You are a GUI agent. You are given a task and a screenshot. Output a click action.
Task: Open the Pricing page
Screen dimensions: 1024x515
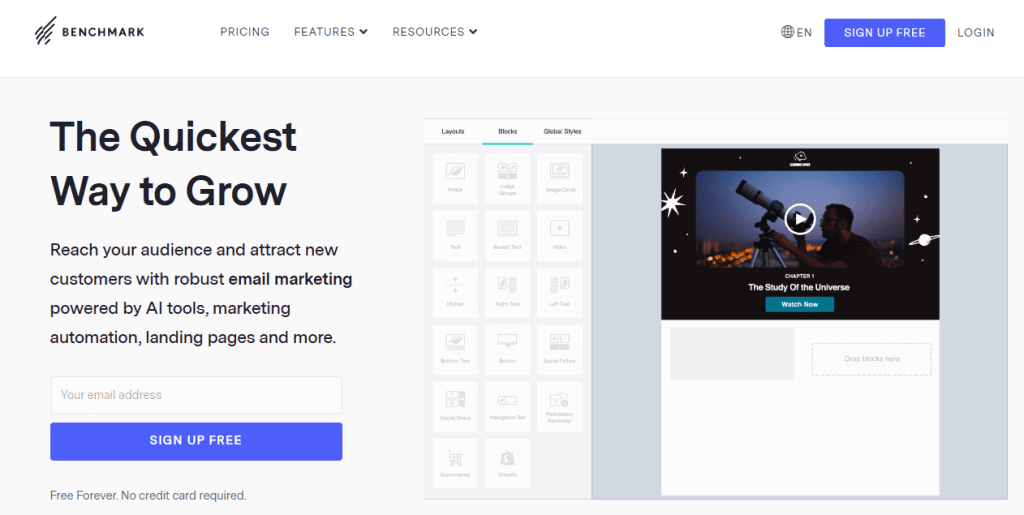point(245,32)
